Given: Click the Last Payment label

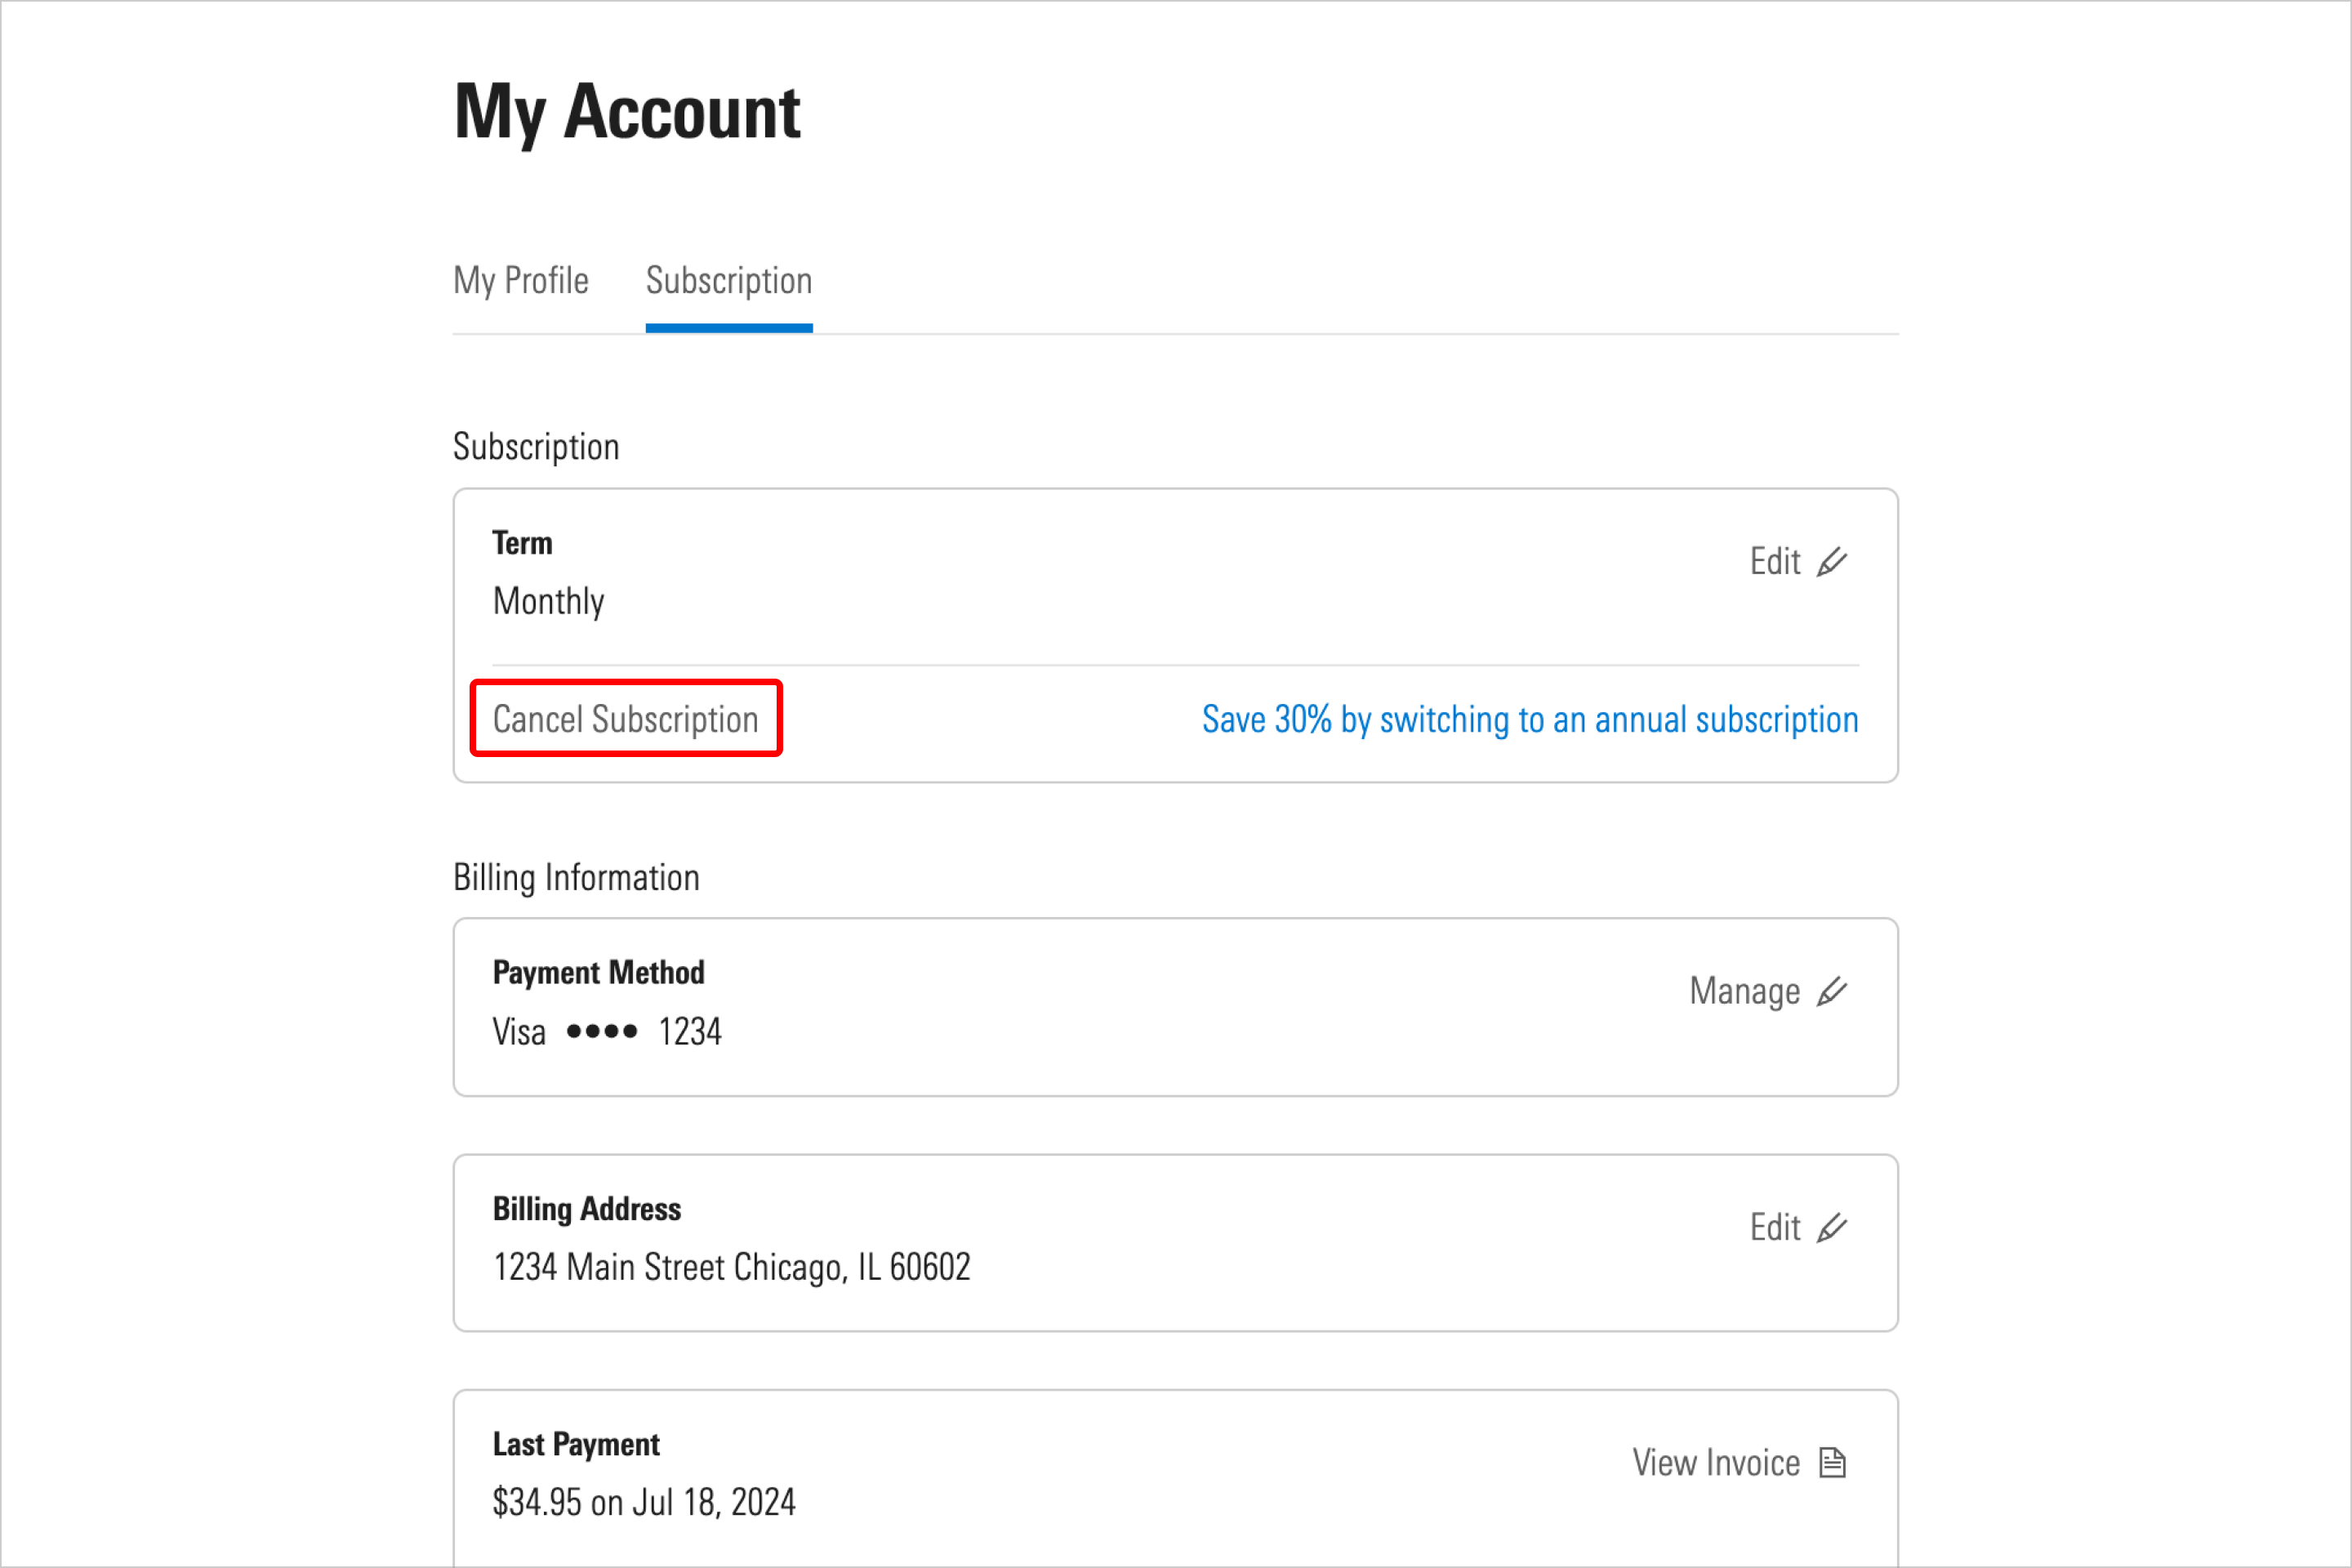Looking at the screenshot, I should pos(576,1445).
